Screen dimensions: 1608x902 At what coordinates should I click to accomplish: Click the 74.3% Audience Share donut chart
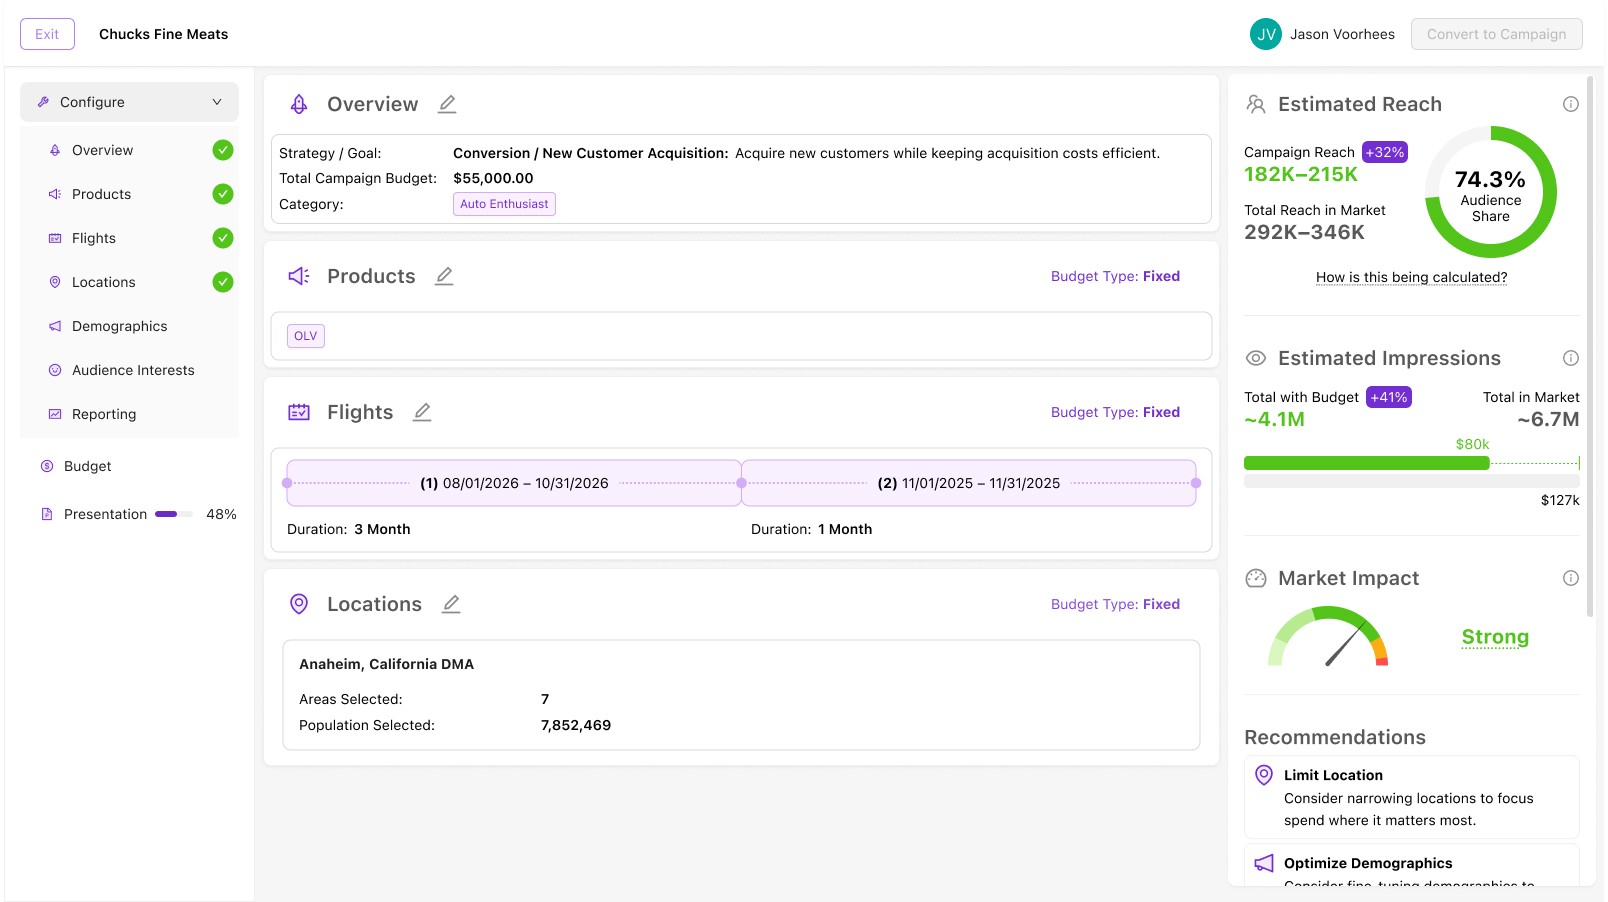1490,192
